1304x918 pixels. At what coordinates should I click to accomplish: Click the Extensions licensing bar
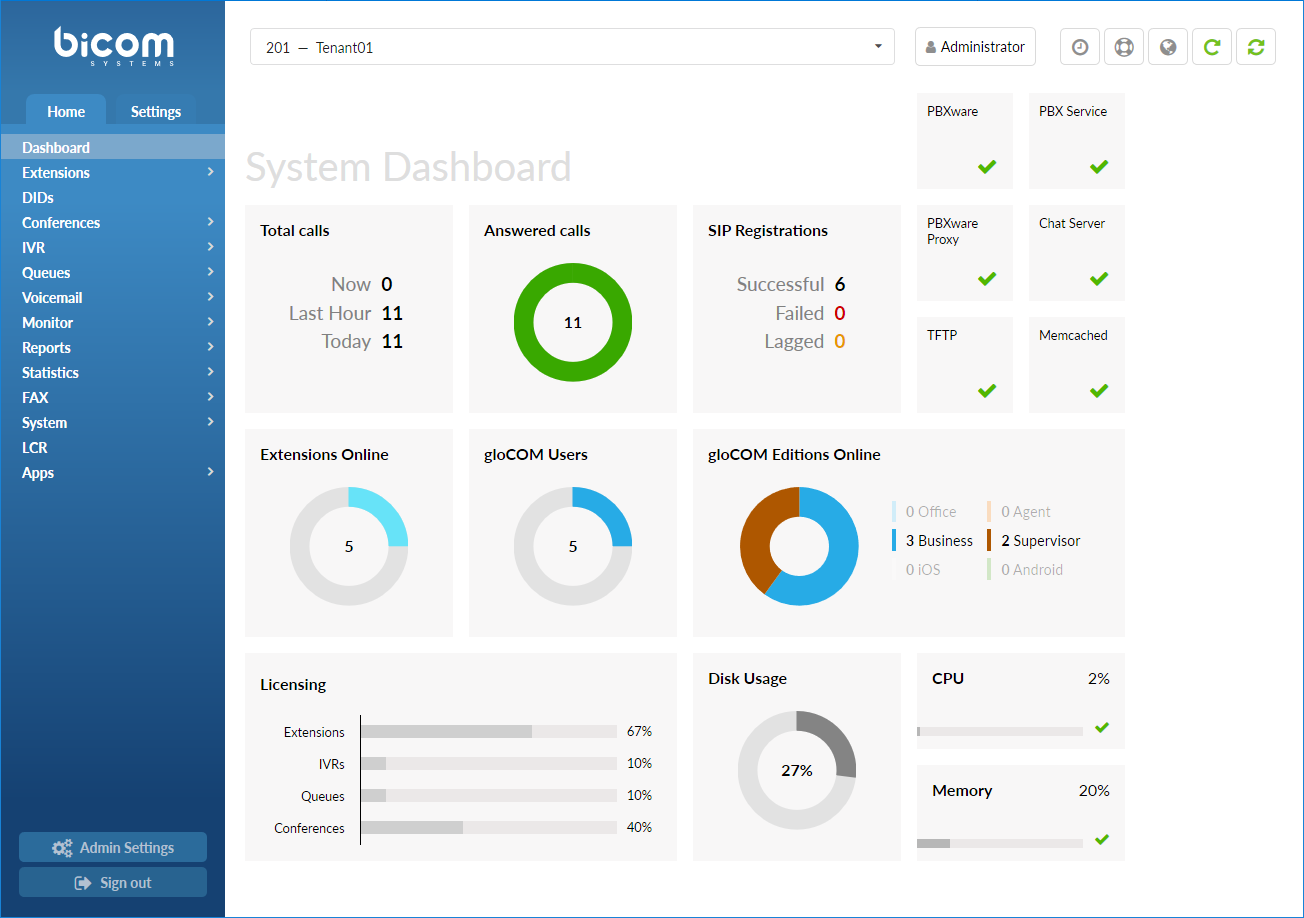489,732
